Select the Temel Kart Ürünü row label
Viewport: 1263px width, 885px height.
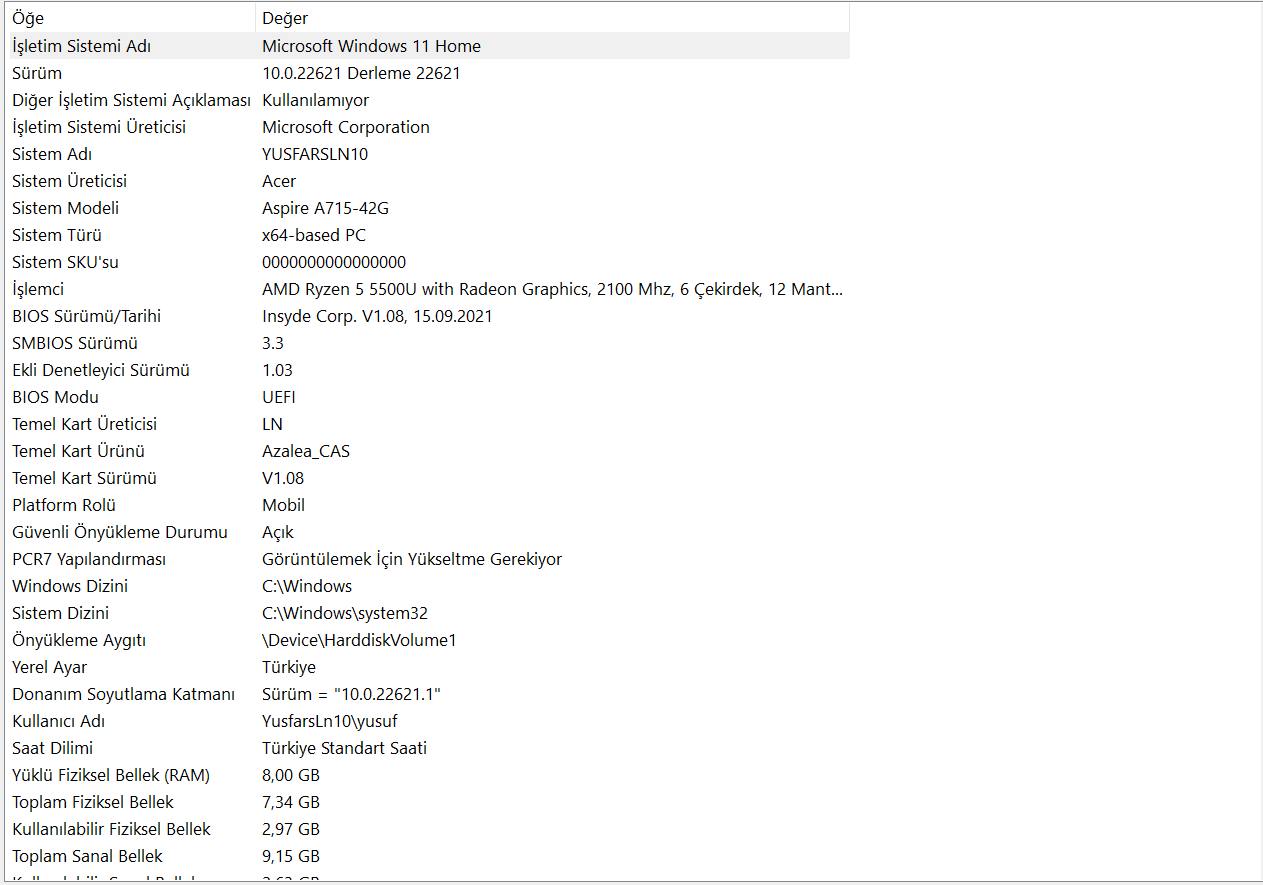pyautogui.click(x=78, y=451)
